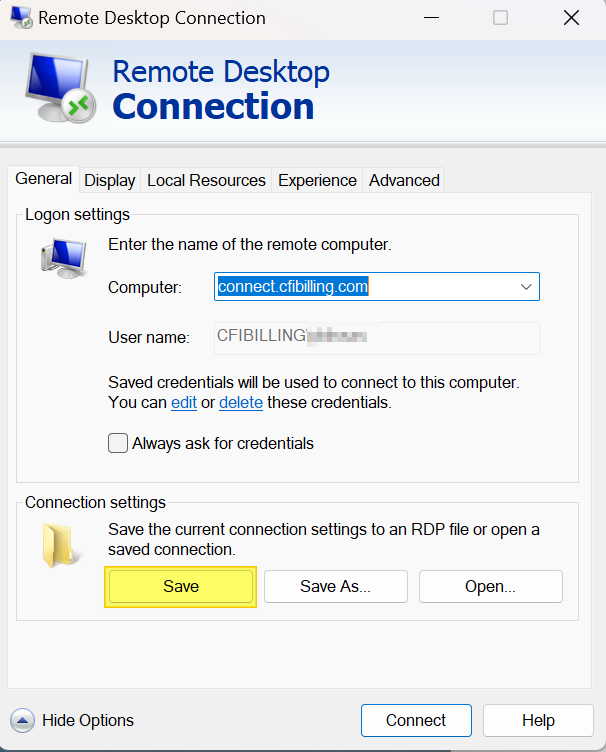Open the Local Resources tab

click(x=206, y=180)
